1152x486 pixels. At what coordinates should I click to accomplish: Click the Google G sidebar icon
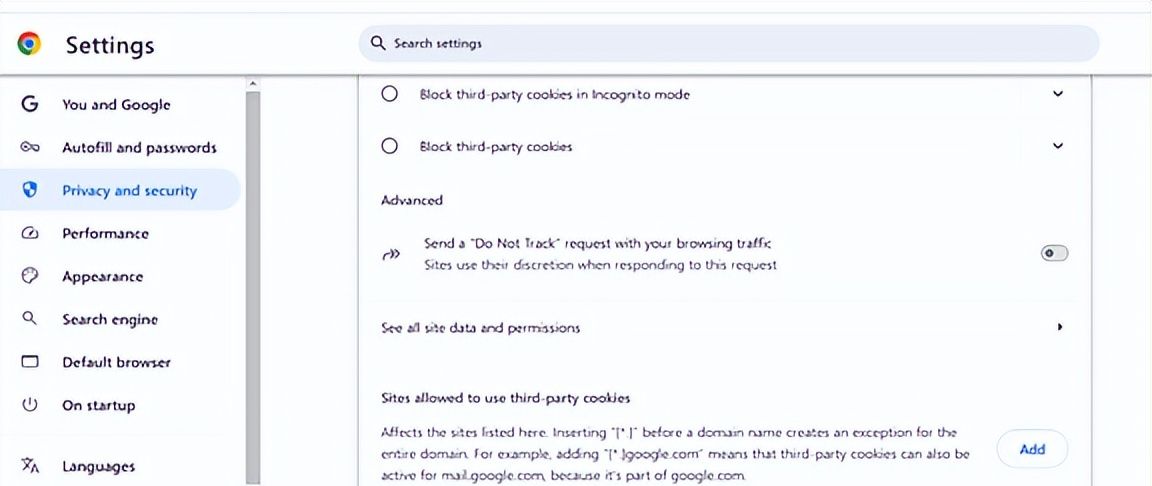click(30, 104)
